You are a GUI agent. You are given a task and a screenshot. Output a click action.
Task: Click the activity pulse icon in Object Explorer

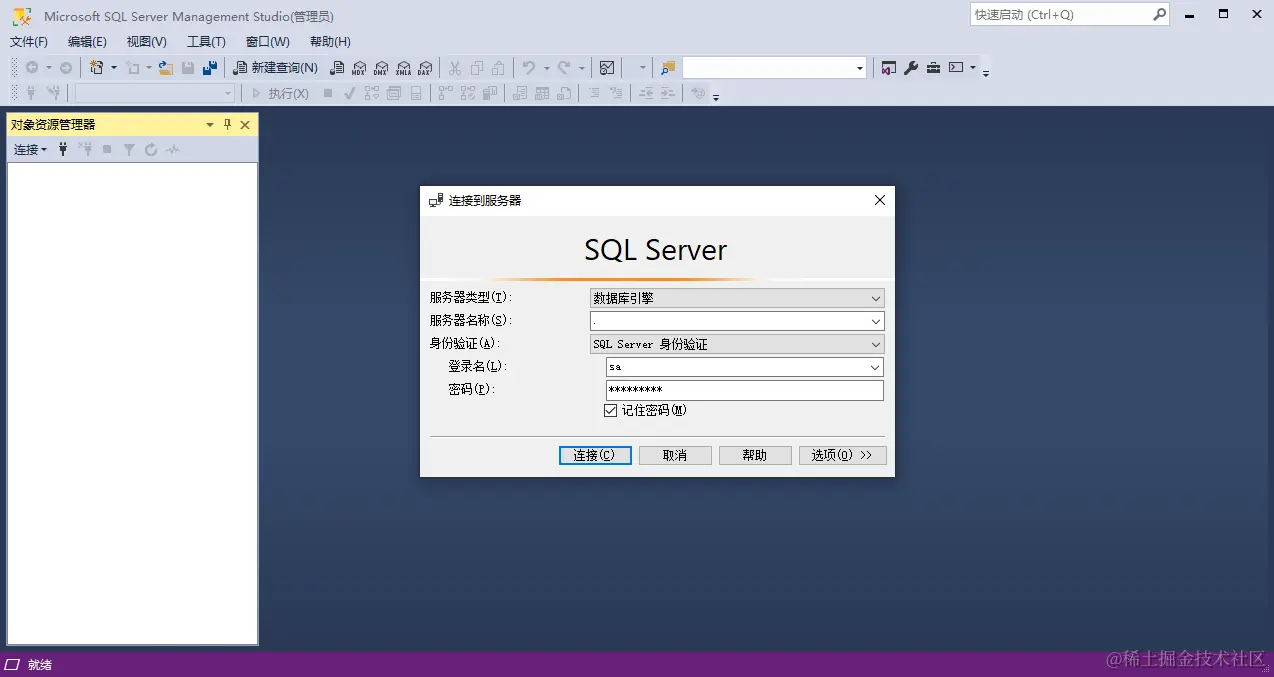tap(173, 149)
